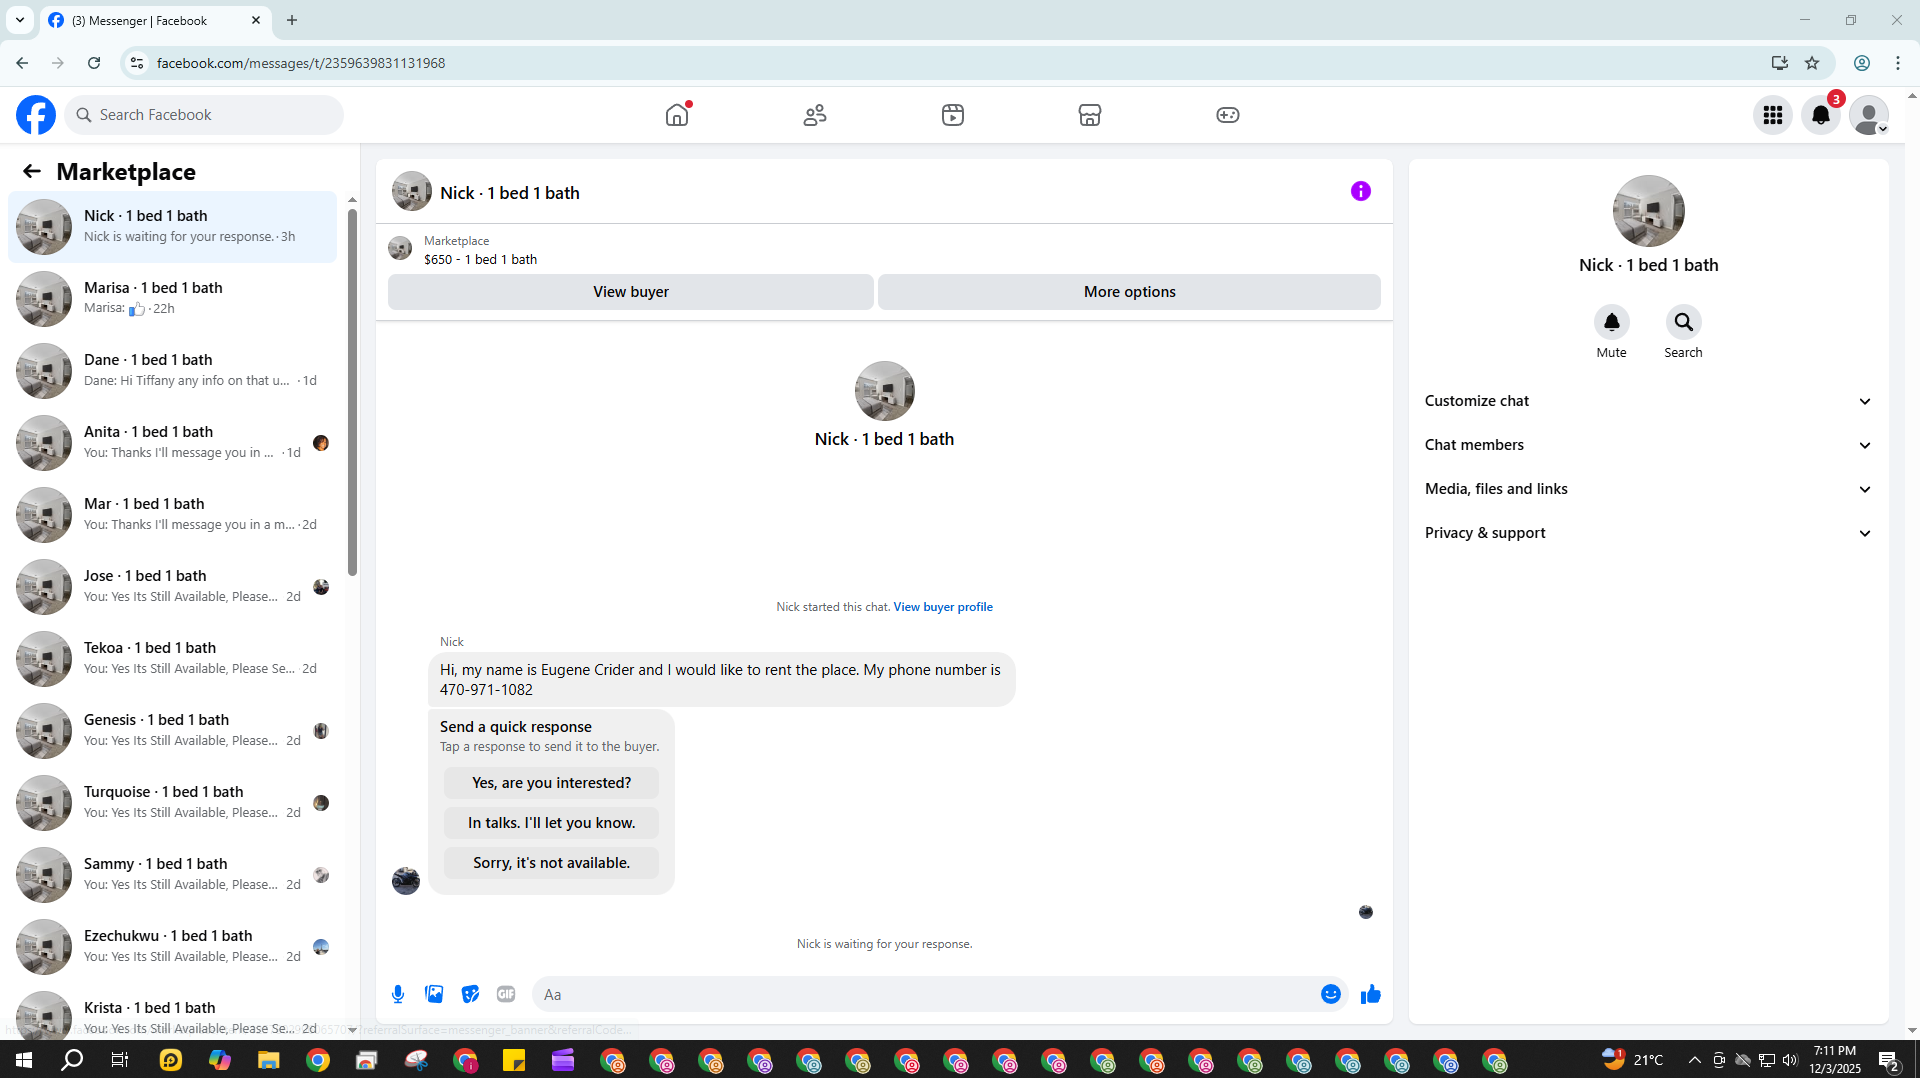
Task: Open conversation information icon
Action: point(1361,191)
